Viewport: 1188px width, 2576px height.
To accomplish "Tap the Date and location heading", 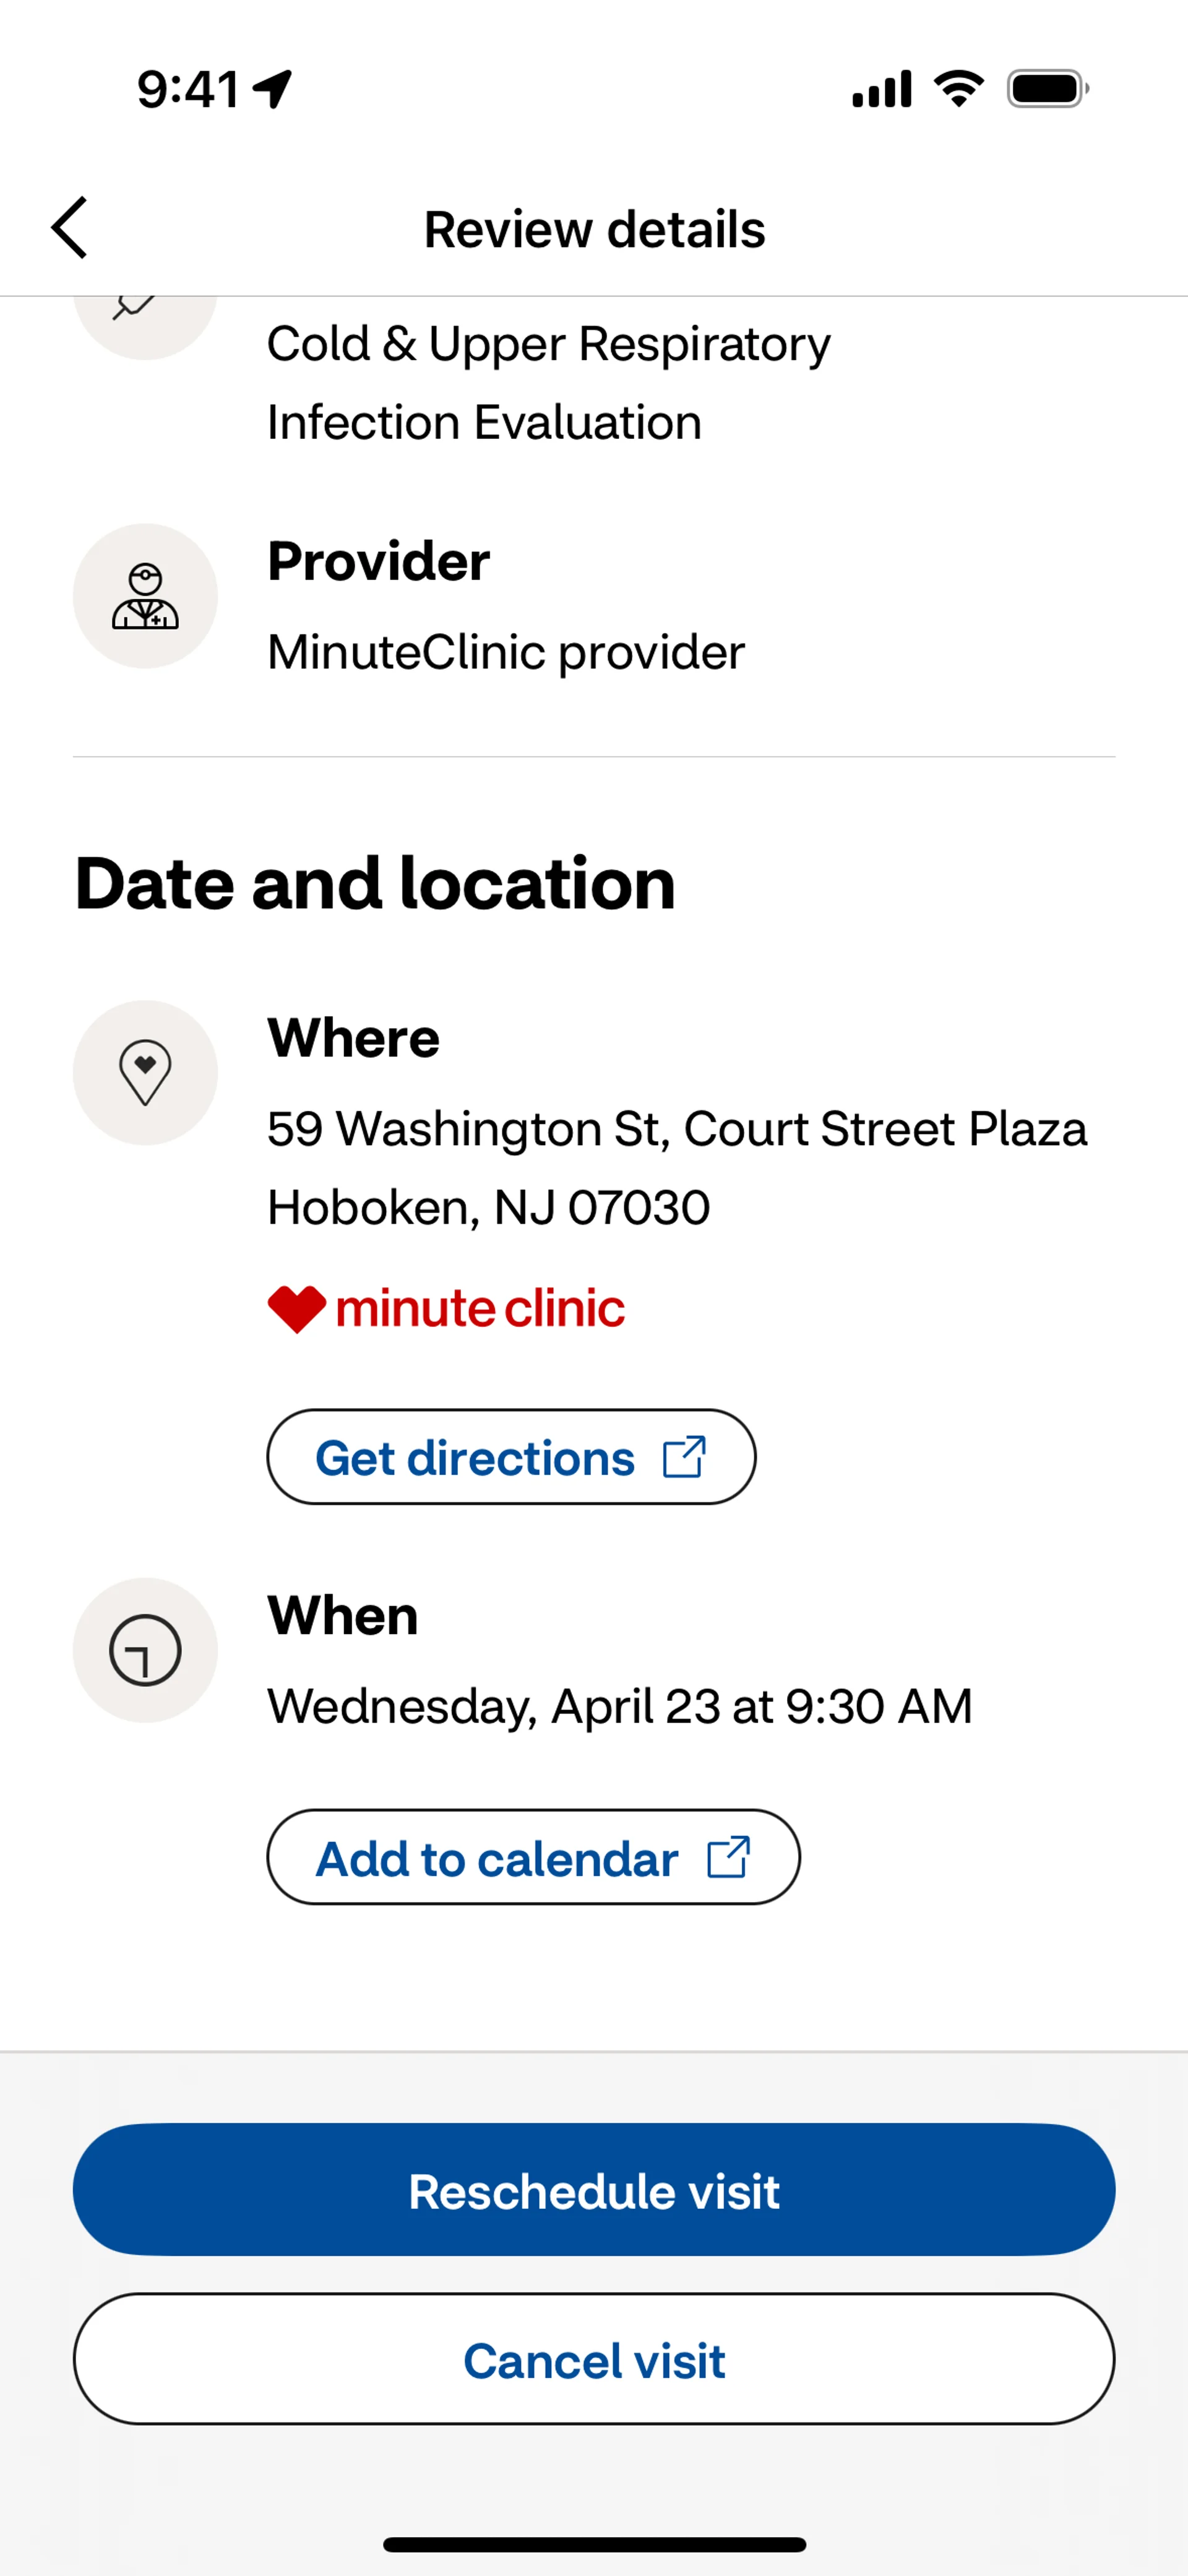I will [375, 884].
